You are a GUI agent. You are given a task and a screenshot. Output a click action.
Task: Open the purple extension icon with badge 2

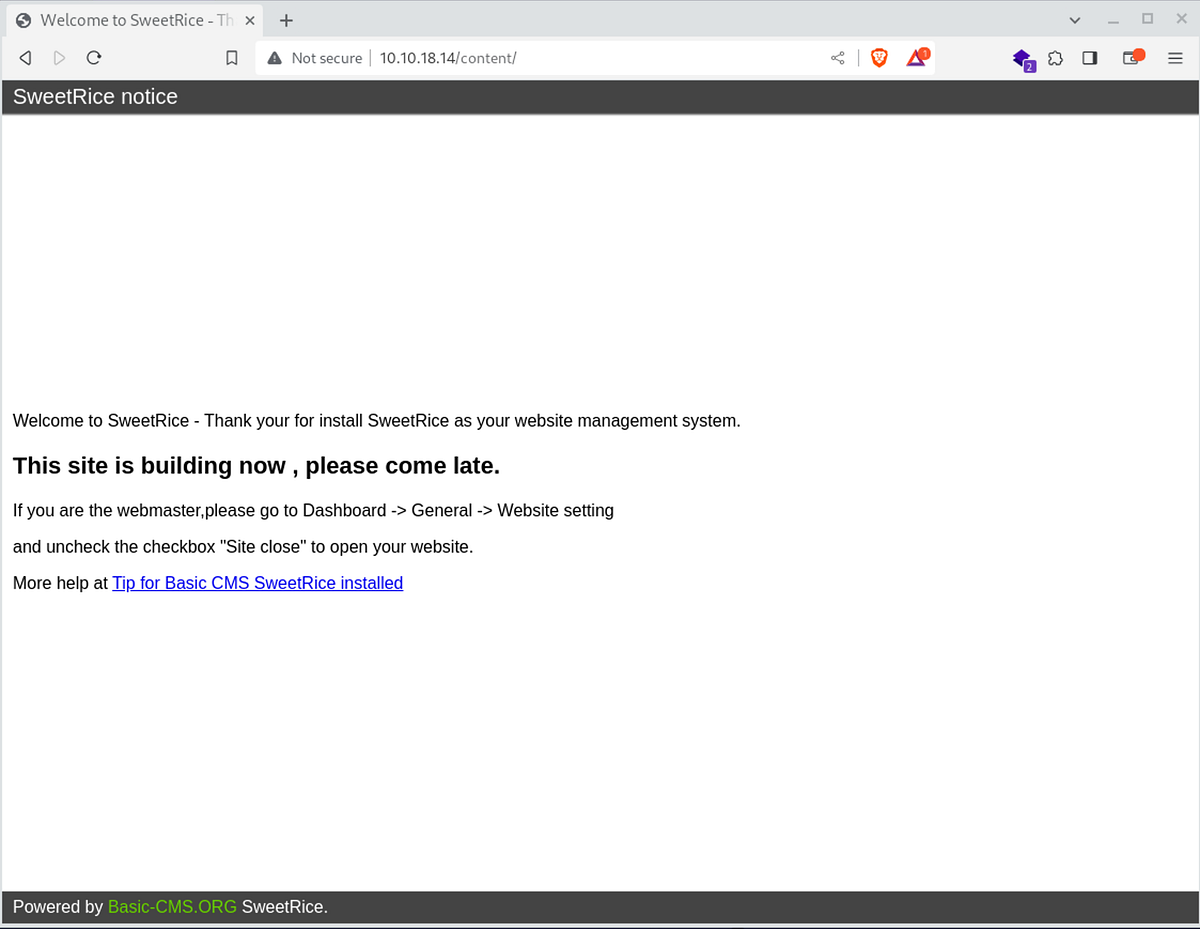[x=1022, y=59]
